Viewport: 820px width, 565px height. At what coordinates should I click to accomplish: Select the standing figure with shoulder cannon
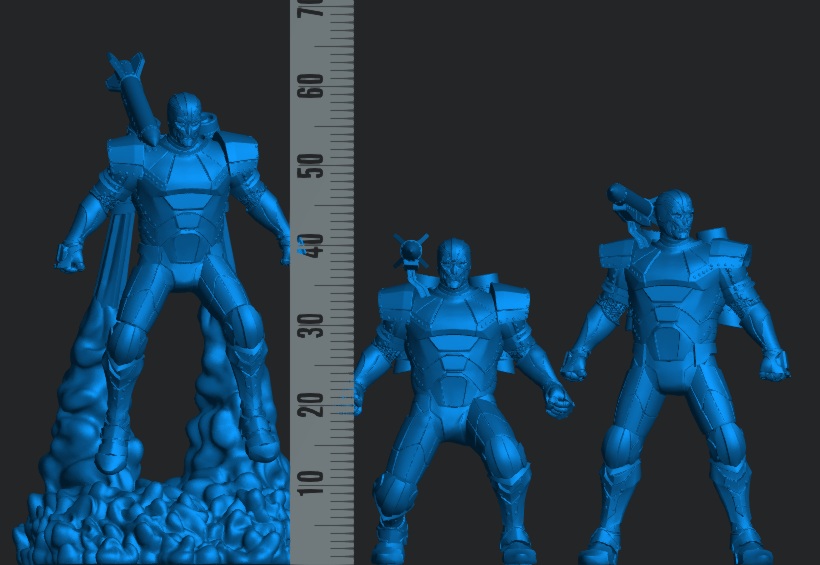click(x=675, y=374)
